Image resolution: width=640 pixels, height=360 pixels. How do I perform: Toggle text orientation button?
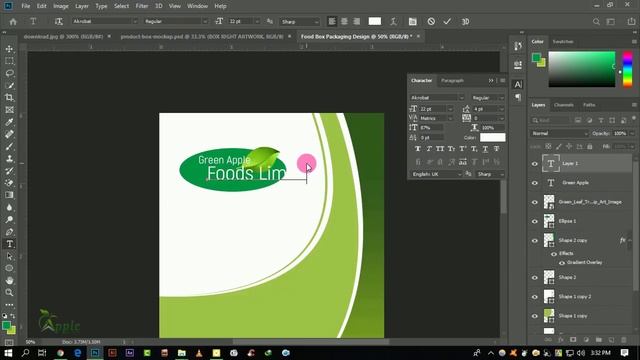pos(59,21)
